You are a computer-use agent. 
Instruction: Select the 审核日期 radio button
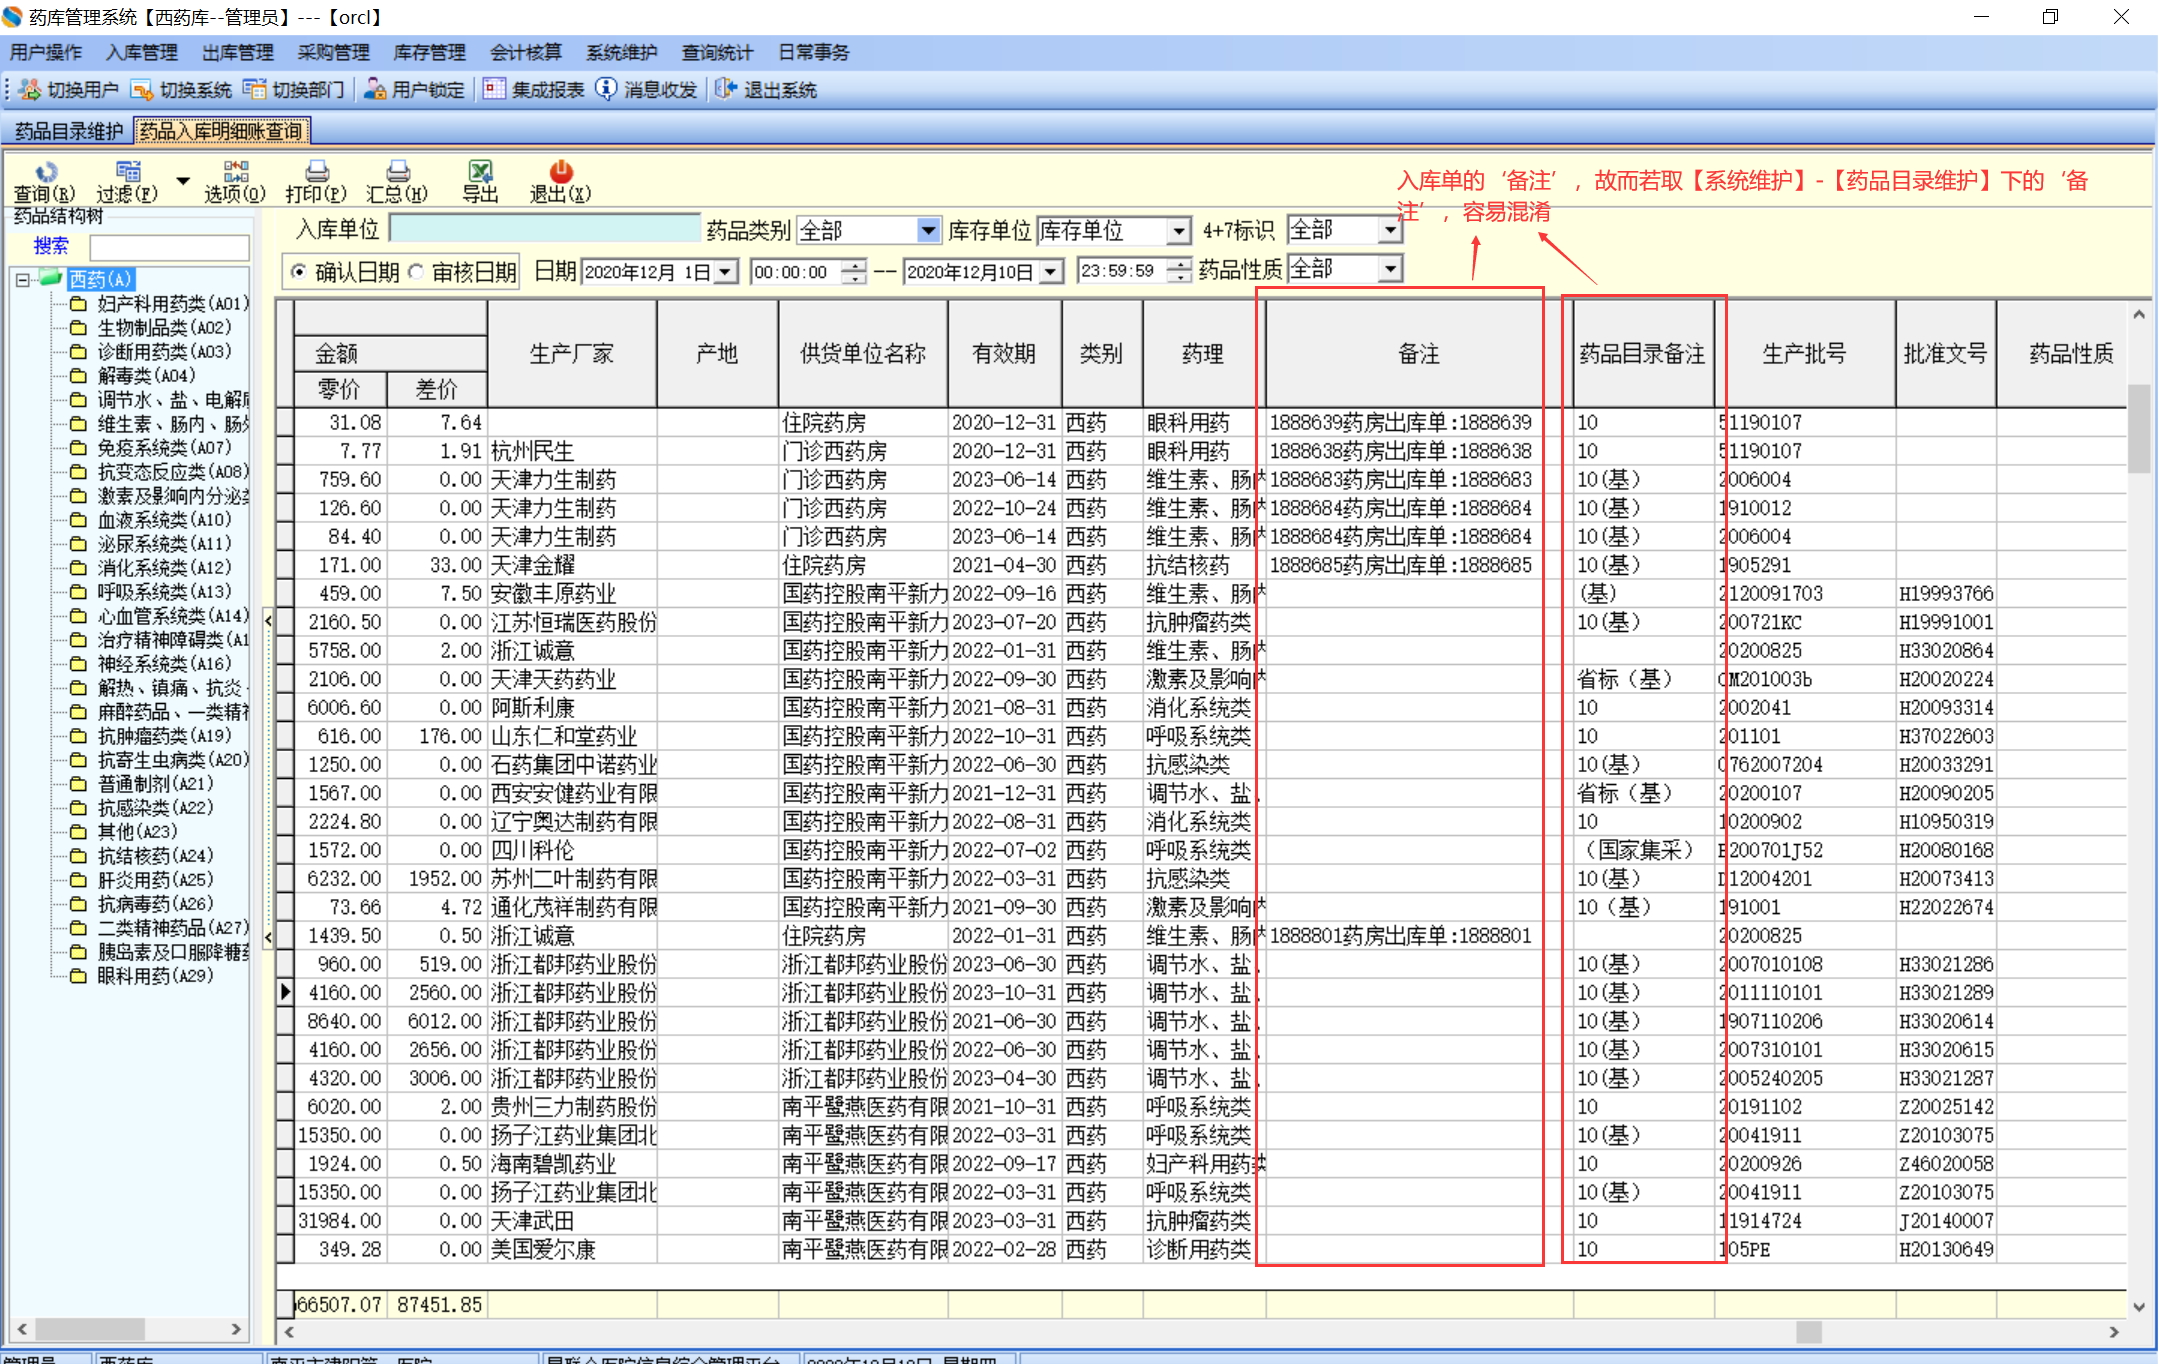(416, 271)
